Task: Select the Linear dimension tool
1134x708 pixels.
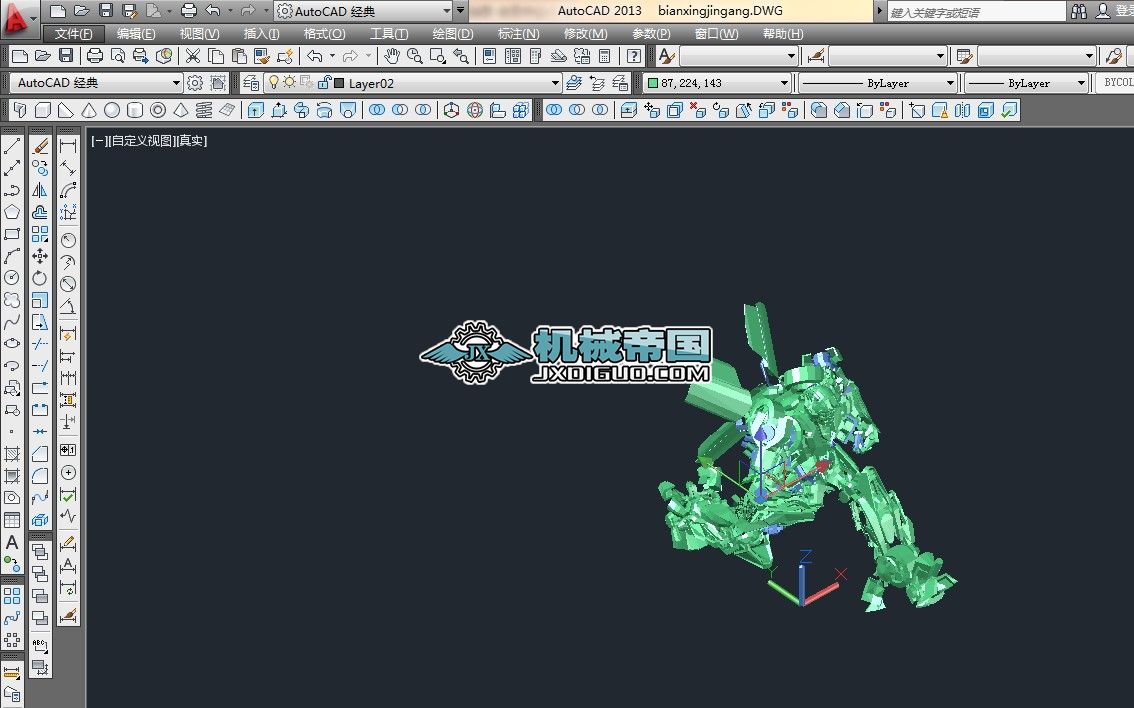Action: click(x=68, y=146)
